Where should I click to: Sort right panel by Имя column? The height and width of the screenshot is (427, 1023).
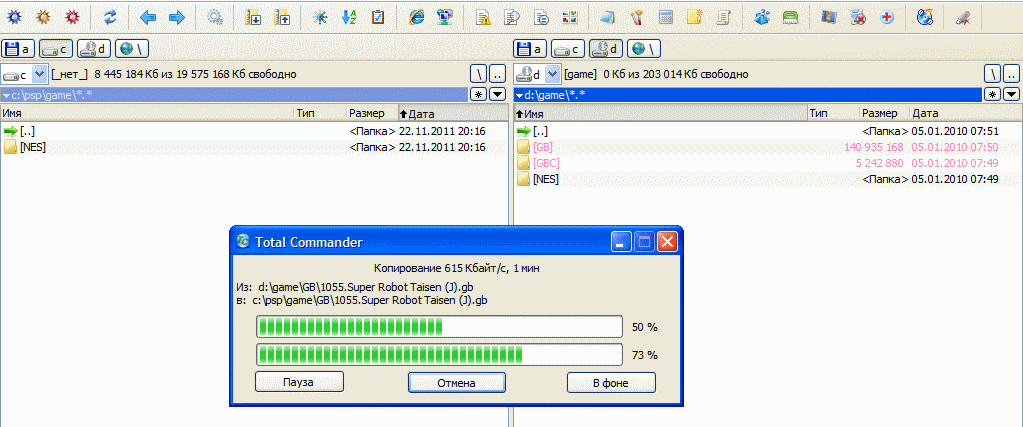661,113
